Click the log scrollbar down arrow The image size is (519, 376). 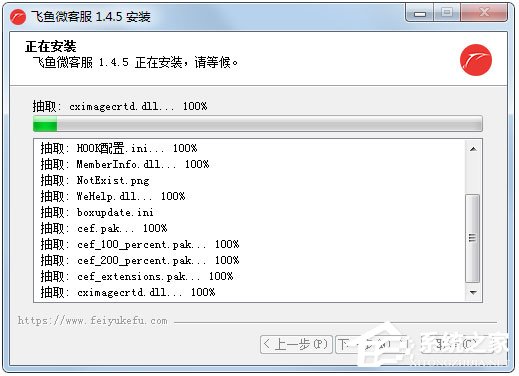pyautogui.click(x=473, y=293)
